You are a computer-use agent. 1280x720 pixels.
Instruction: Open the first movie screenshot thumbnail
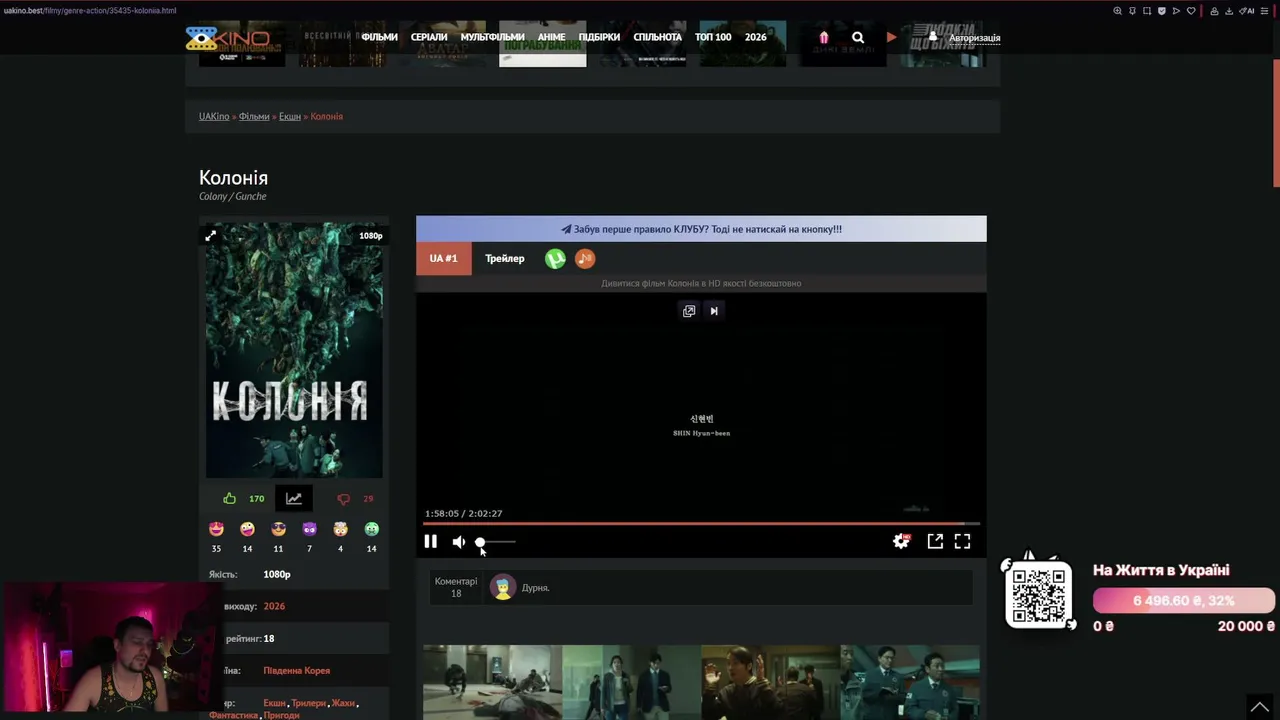492,682
